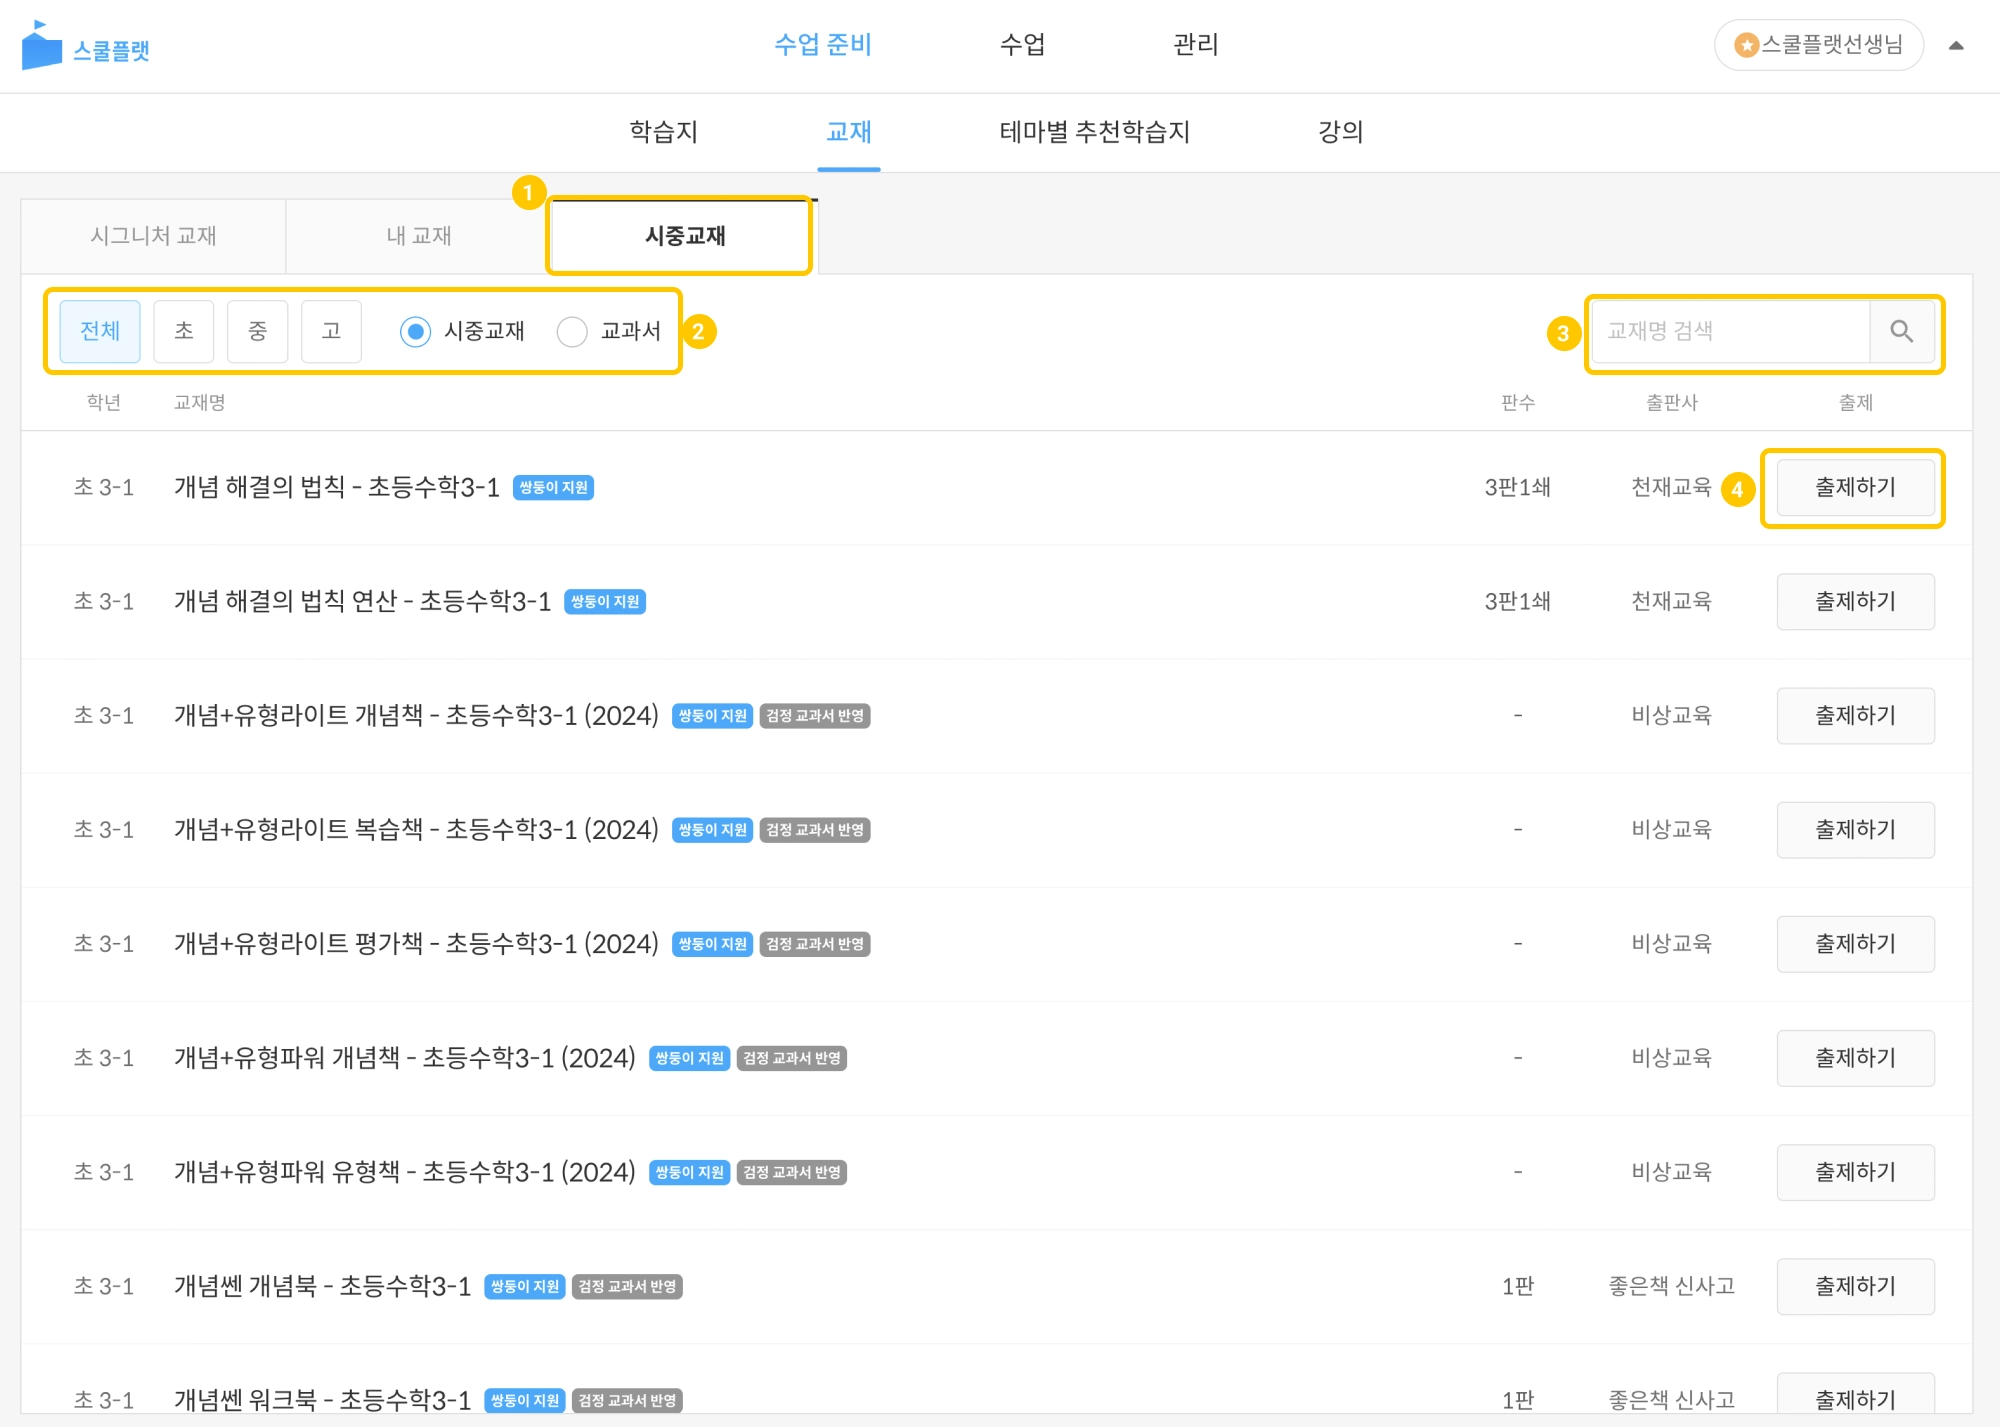2000x1427 pixels.
Task: Select the 교과서 radio button
Action: coord(572,332)
